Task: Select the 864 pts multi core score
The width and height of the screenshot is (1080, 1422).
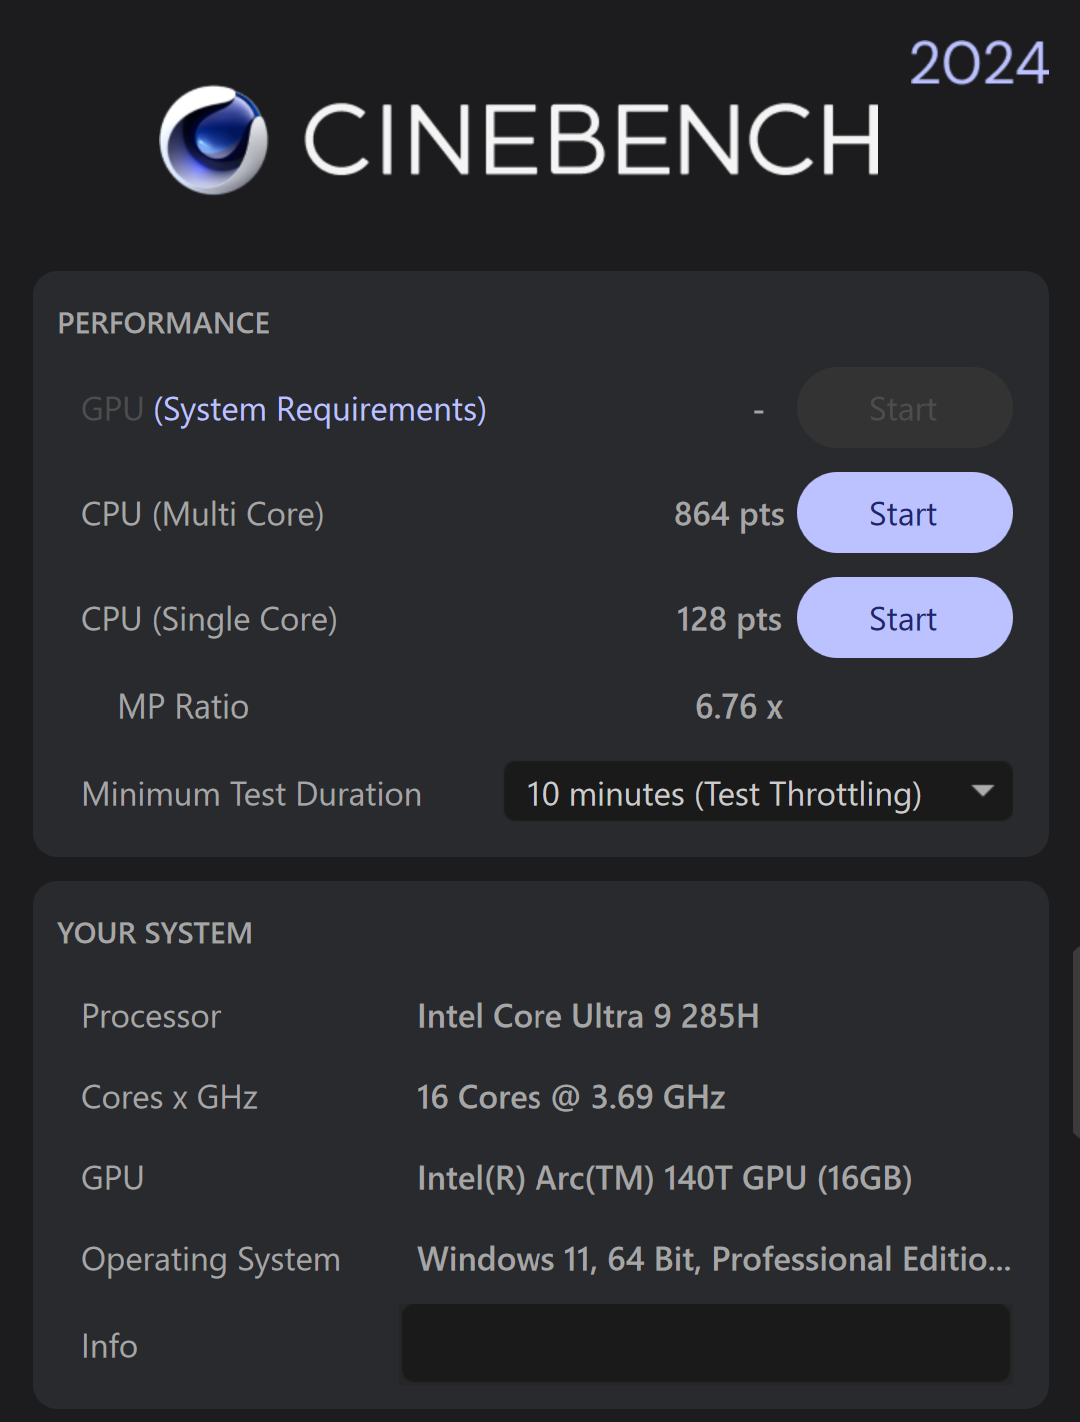Action: [728, 514]
